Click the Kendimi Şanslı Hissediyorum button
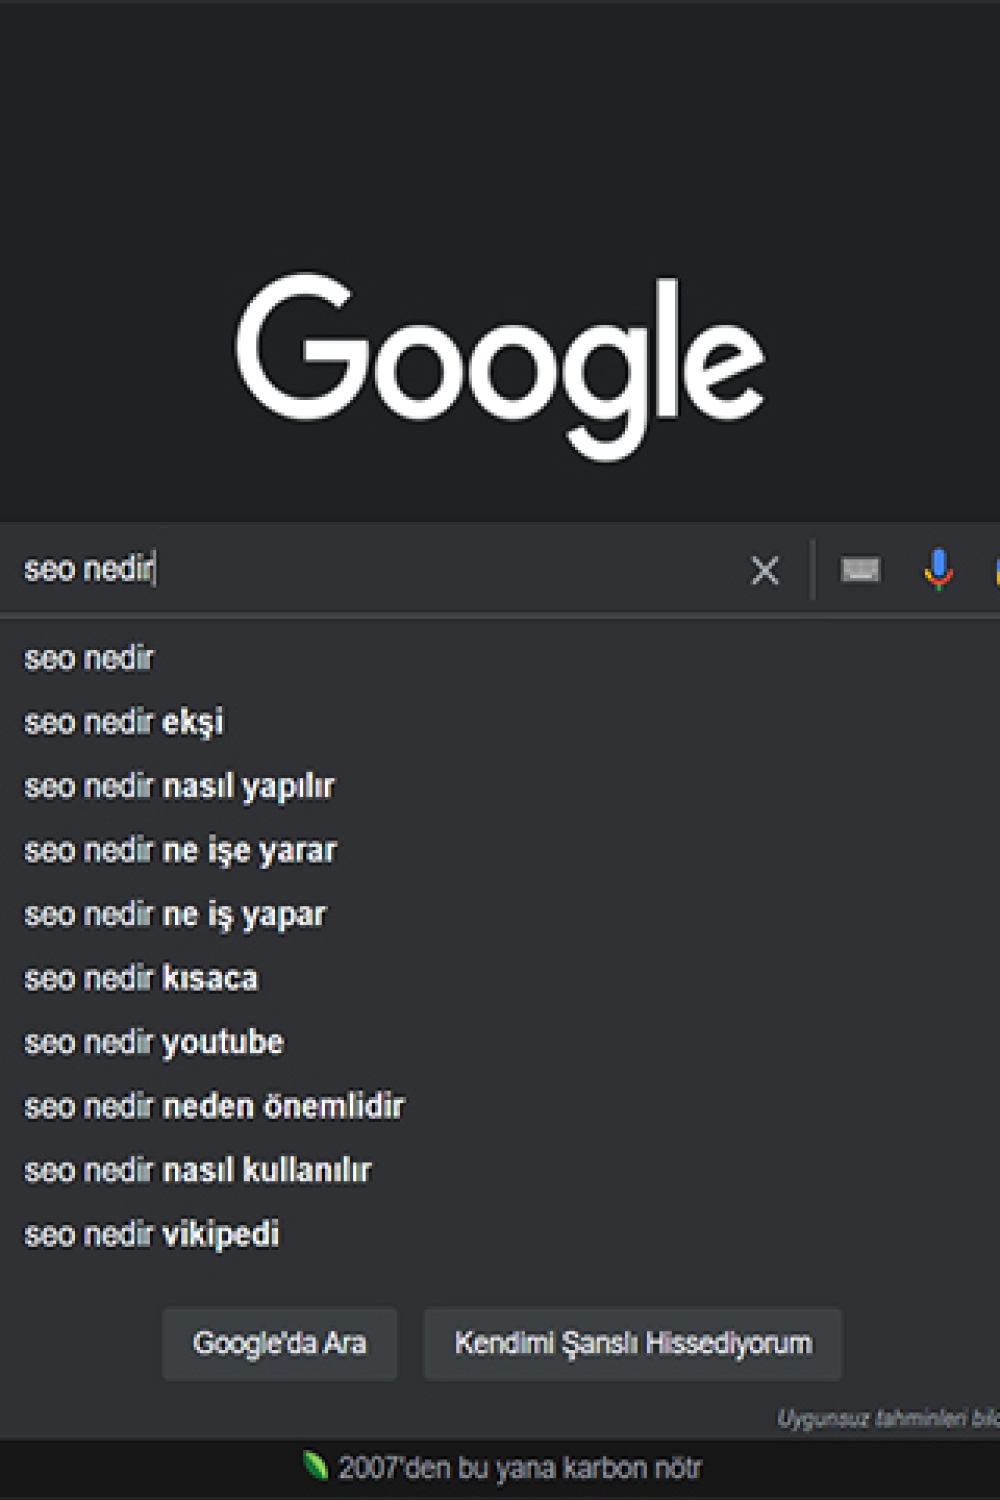Screen dimensions: 1000x1500 [633, 1343]
